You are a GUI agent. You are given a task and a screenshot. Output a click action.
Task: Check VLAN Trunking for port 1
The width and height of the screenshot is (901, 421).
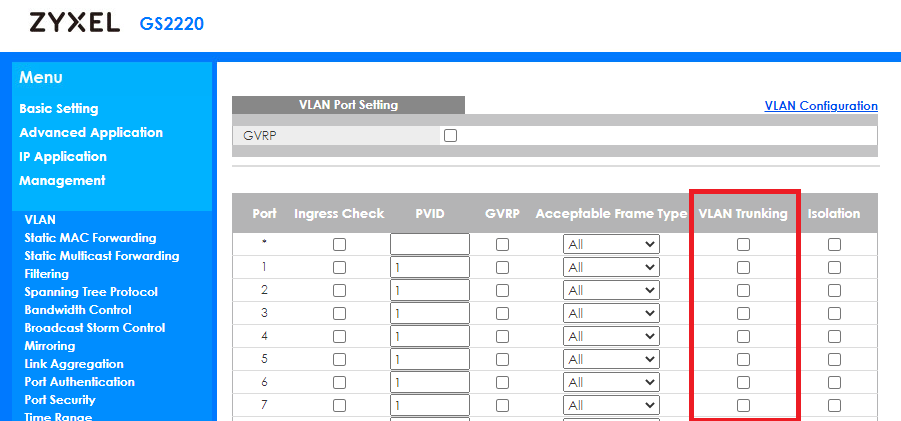point(744,268)
